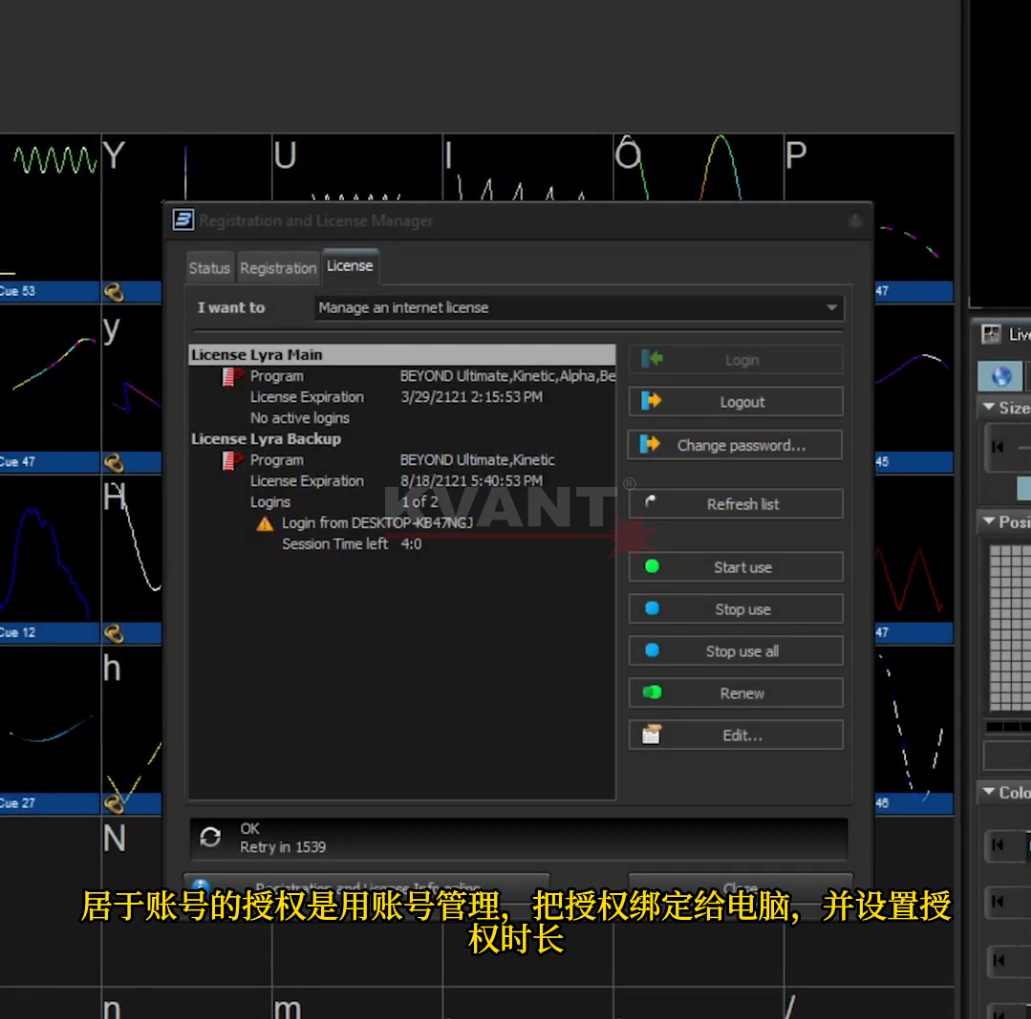Viewport: 1031px width, 1019px height.
Task: Select the "No active logins" row
Action: [299, 418]
